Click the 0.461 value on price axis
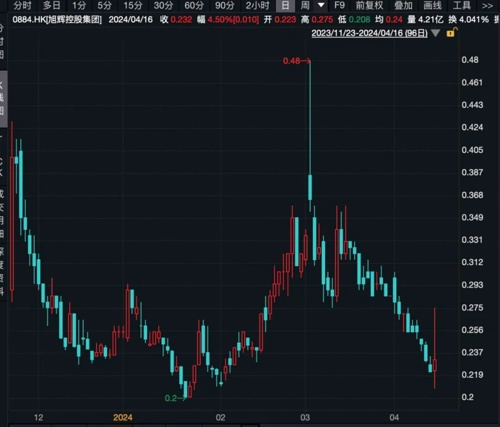500x427 pixels. pos(472,82)
